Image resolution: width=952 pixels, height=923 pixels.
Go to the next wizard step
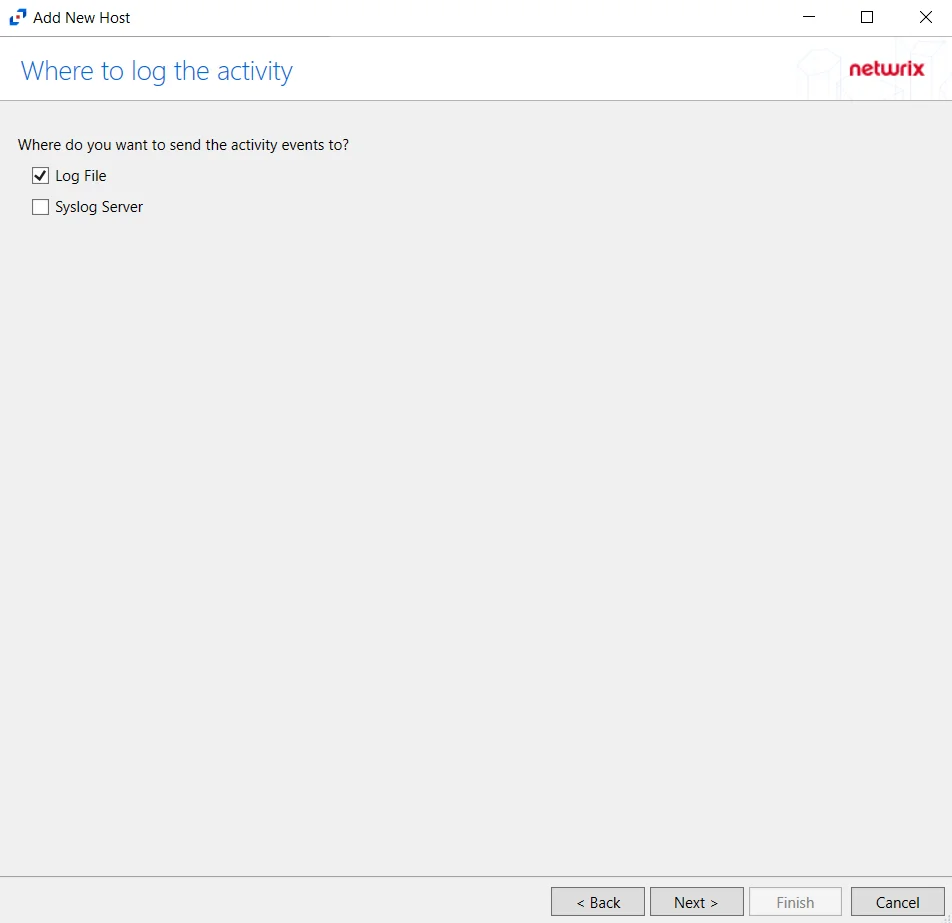(696, 902)
